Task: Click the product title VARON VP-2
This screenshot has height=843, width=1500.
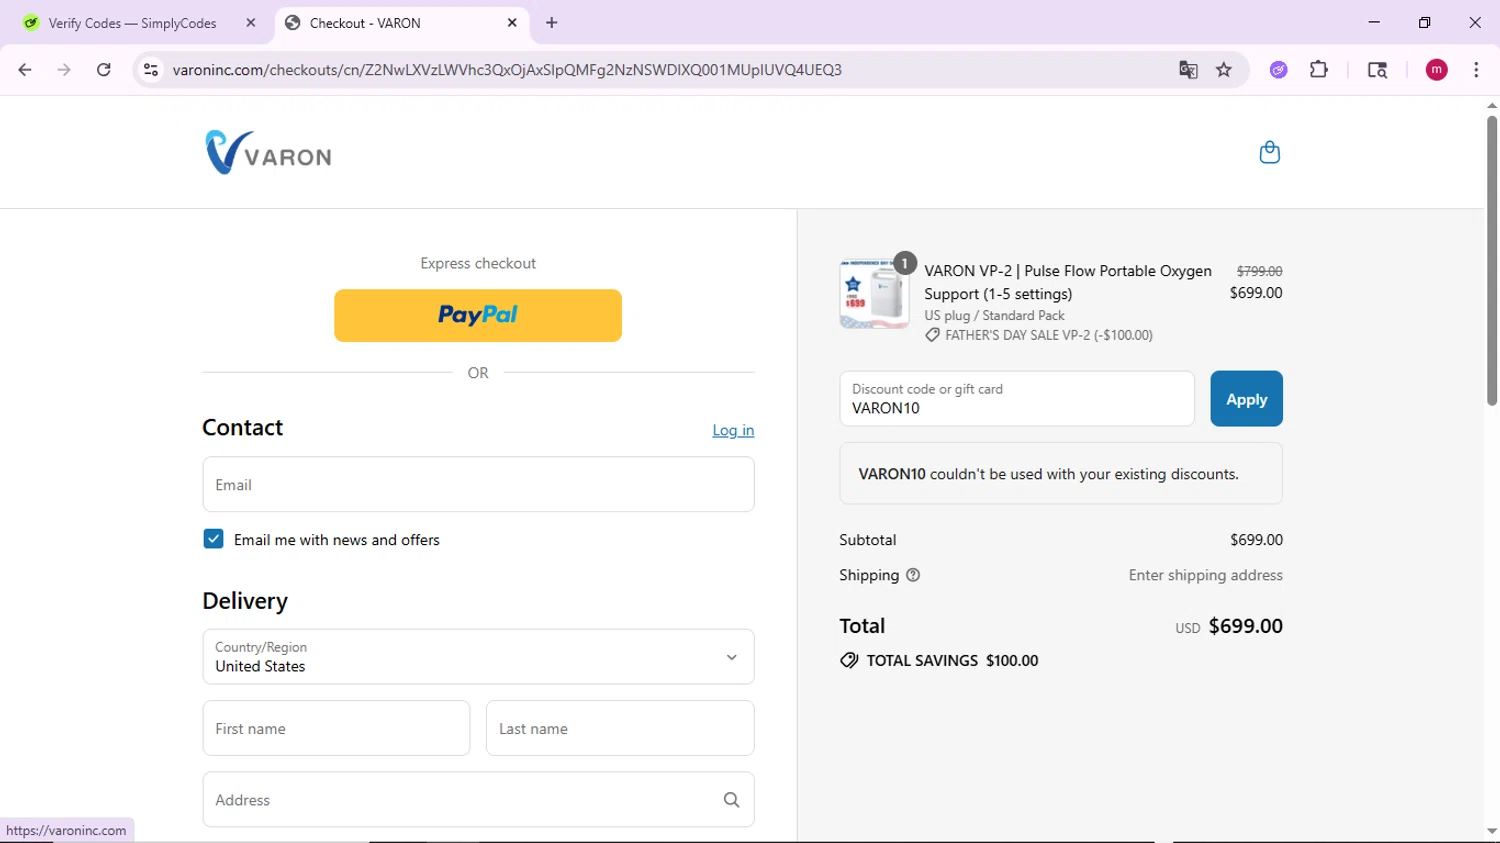Action: (1068, 282)
